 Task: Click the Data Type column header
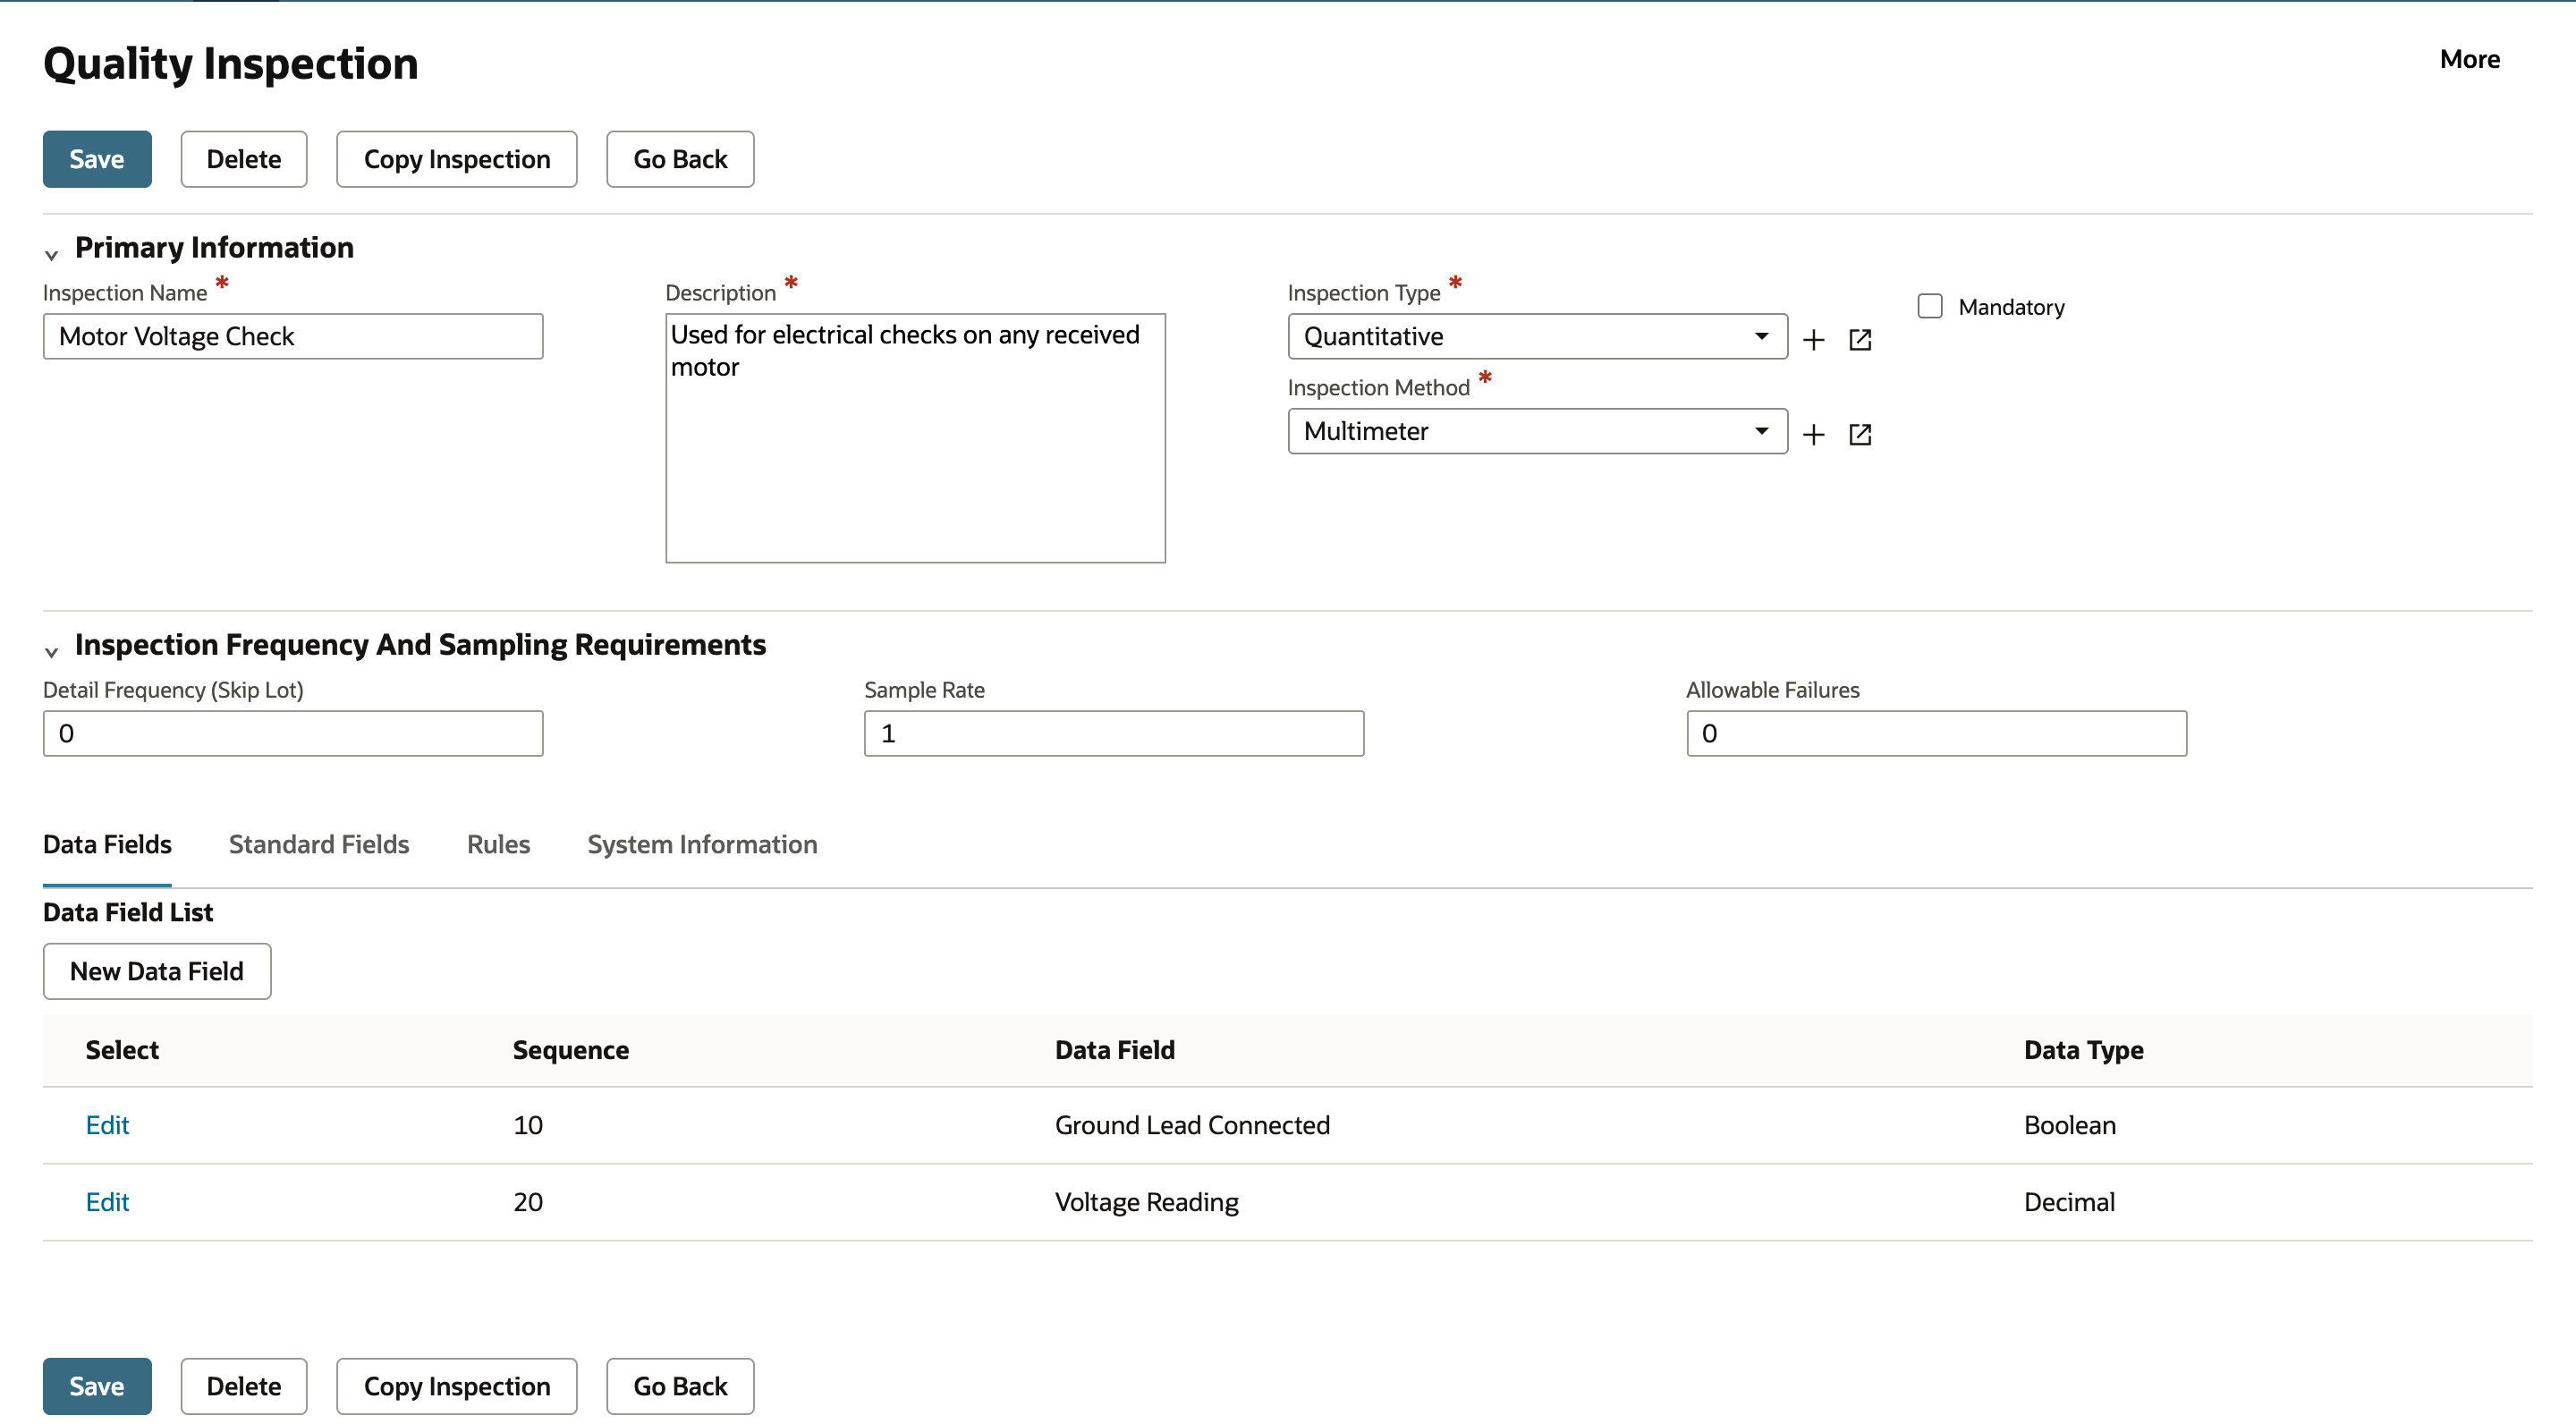coord(2084,1050)
